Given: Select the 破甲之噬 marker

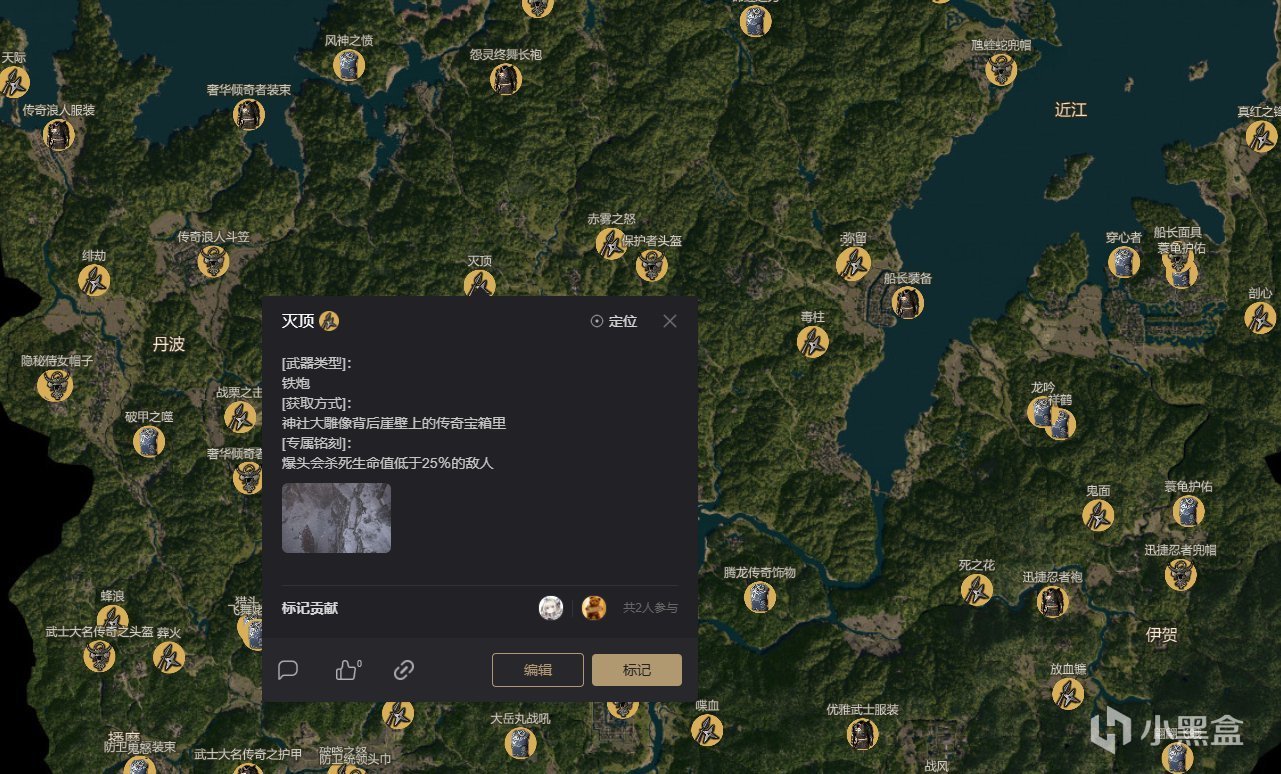Looking at the screenshot, I should tap(149, 441).
